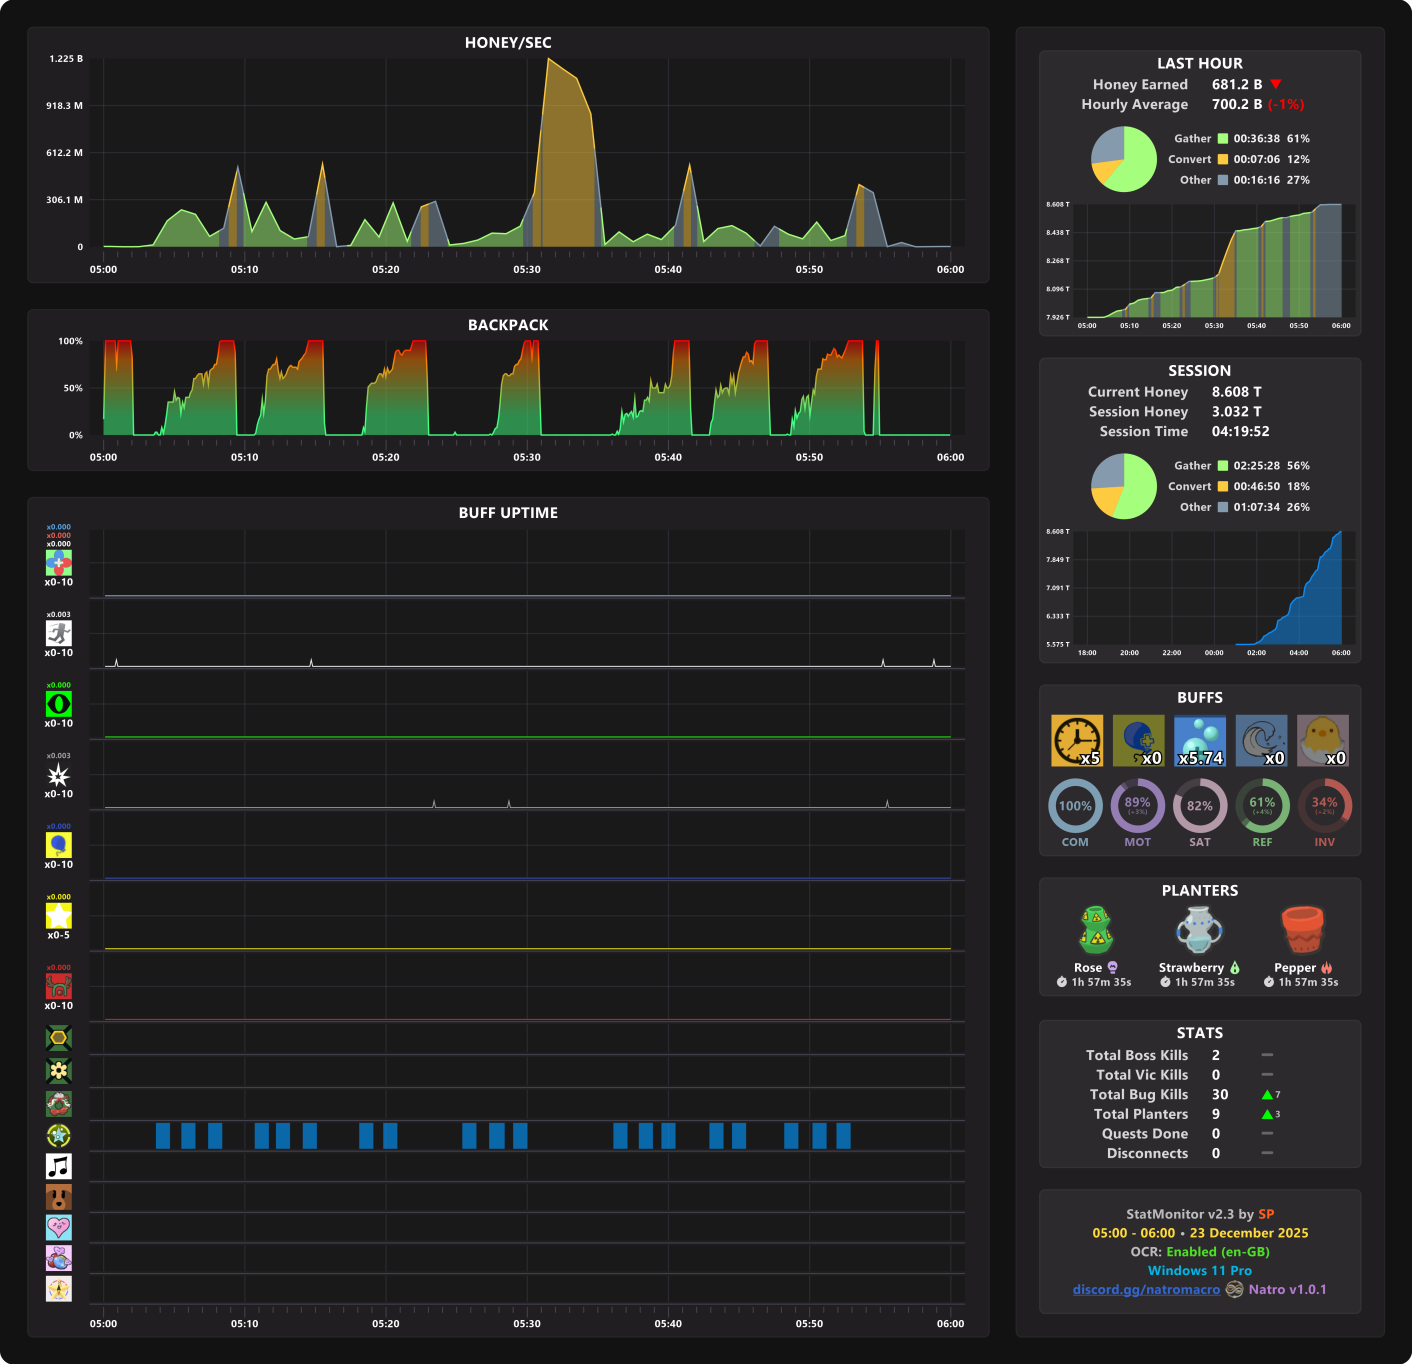Open the discord.gg/natromacro link
1412x1364 pixels.
click(1146, 1290)
